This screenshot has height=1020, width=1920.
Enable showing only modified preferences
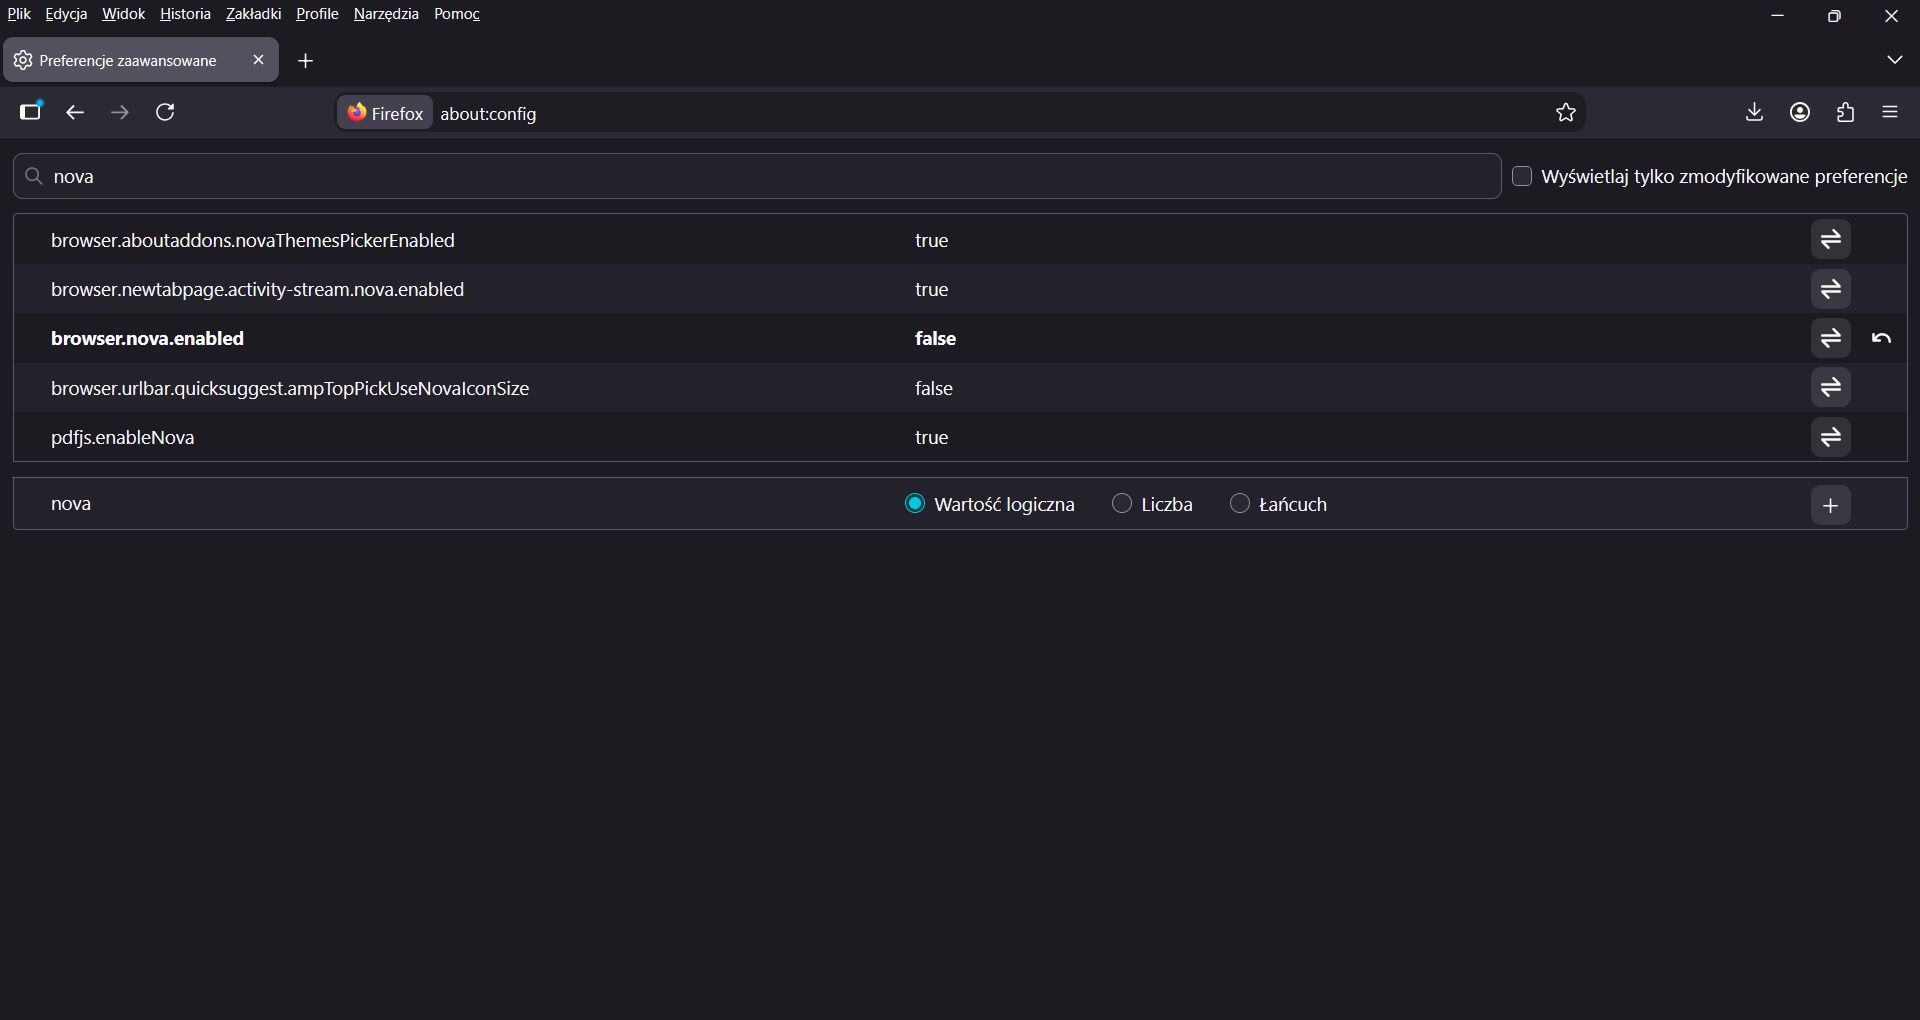coord(1522,176)
